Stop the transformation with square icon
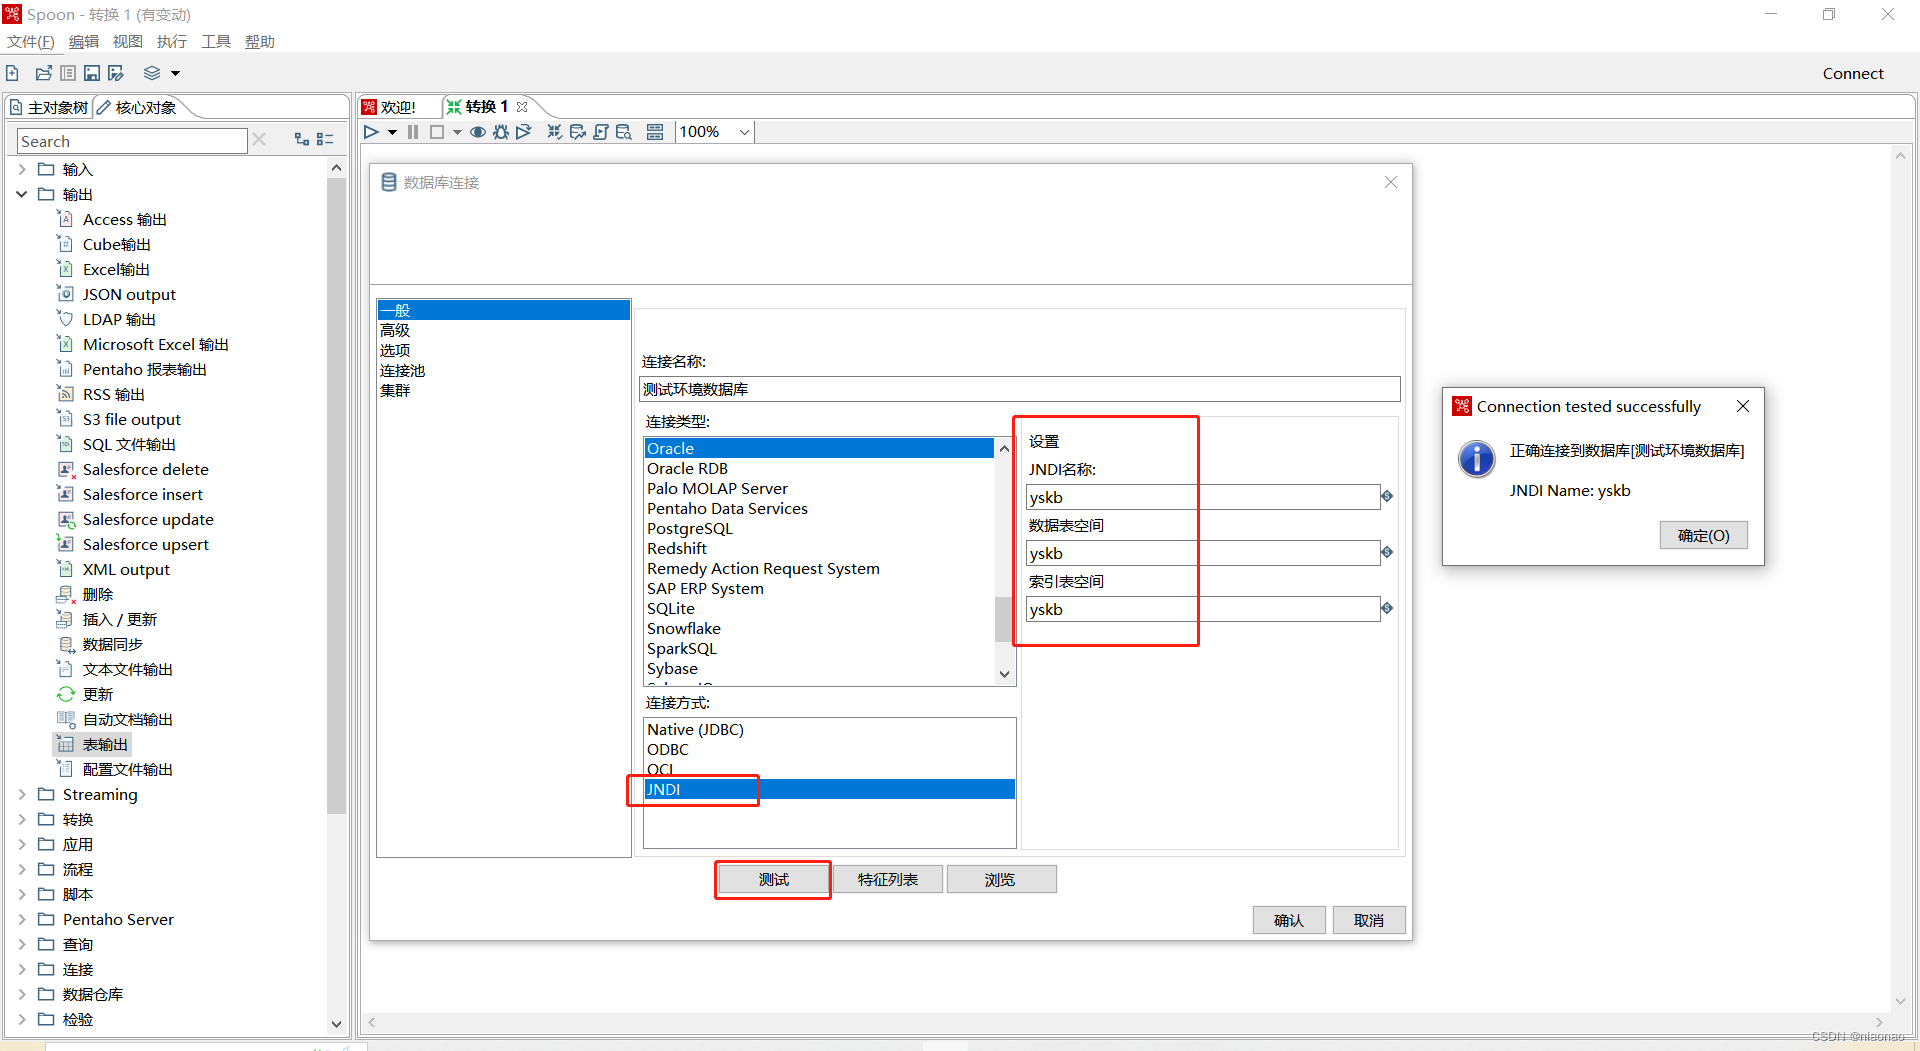Image resolution: width=1920 pixels, height=1051 pixels. coord(437,132)
